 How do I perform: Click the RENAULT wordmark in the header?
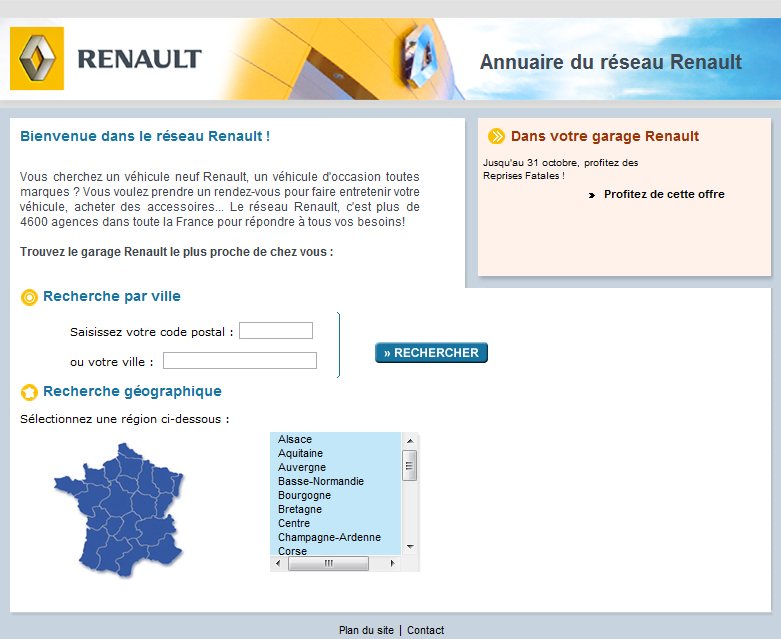(139, 59)
